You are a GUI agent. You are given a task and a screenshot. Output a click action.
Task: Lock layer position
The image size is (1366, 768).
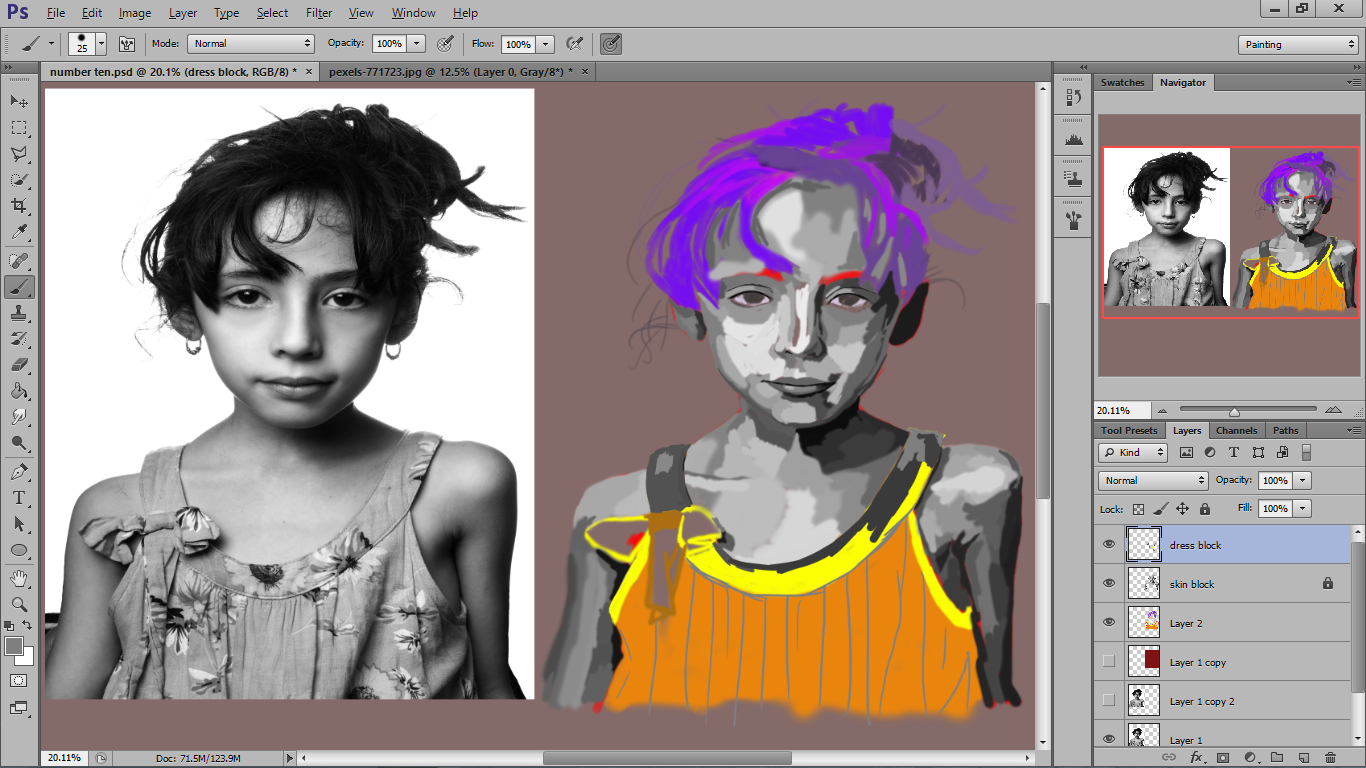point(1182,508)
